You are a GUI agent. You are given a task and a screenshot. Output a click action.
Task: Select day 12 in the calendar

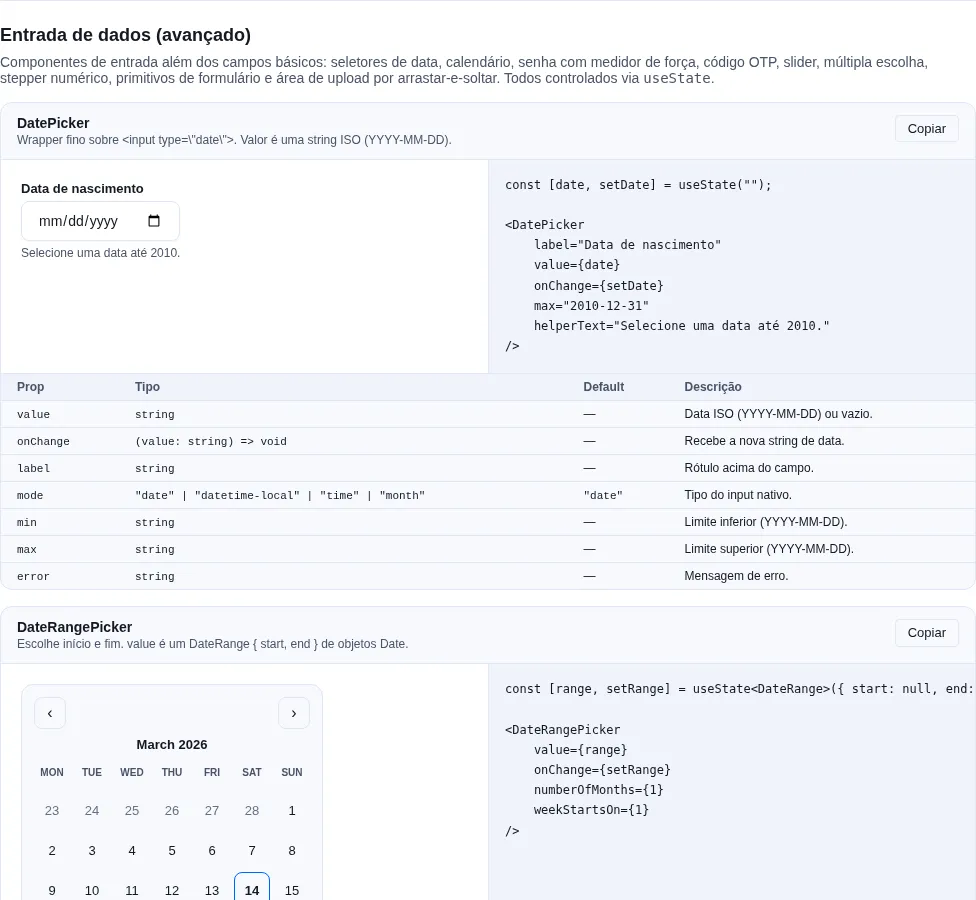(x=172, y=890)
